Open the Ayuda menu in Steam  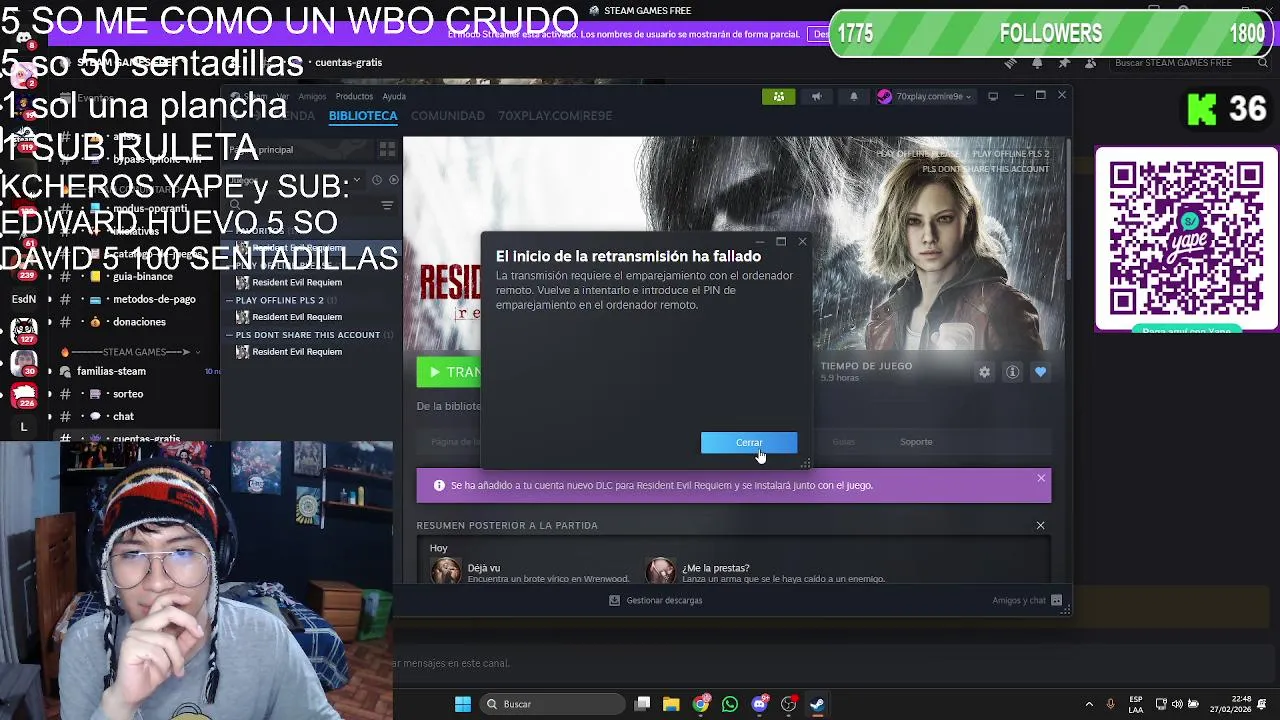tap(394, 96)
